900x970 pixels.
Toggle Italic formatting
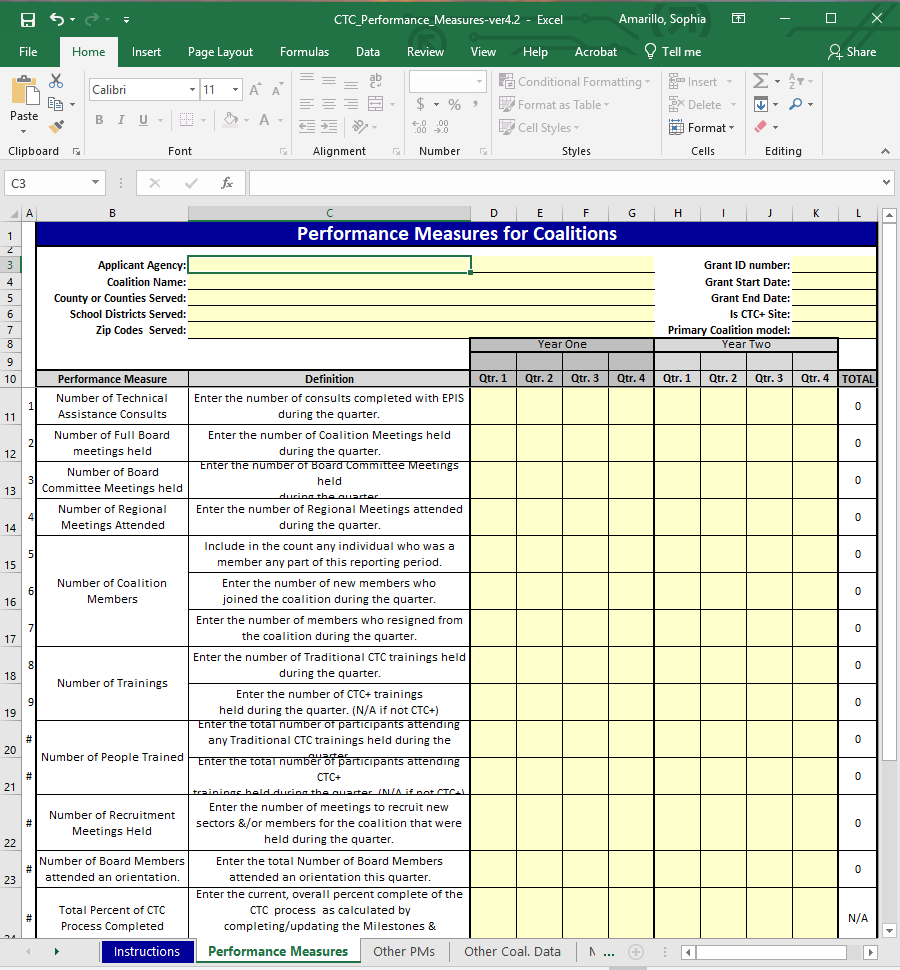121,120
